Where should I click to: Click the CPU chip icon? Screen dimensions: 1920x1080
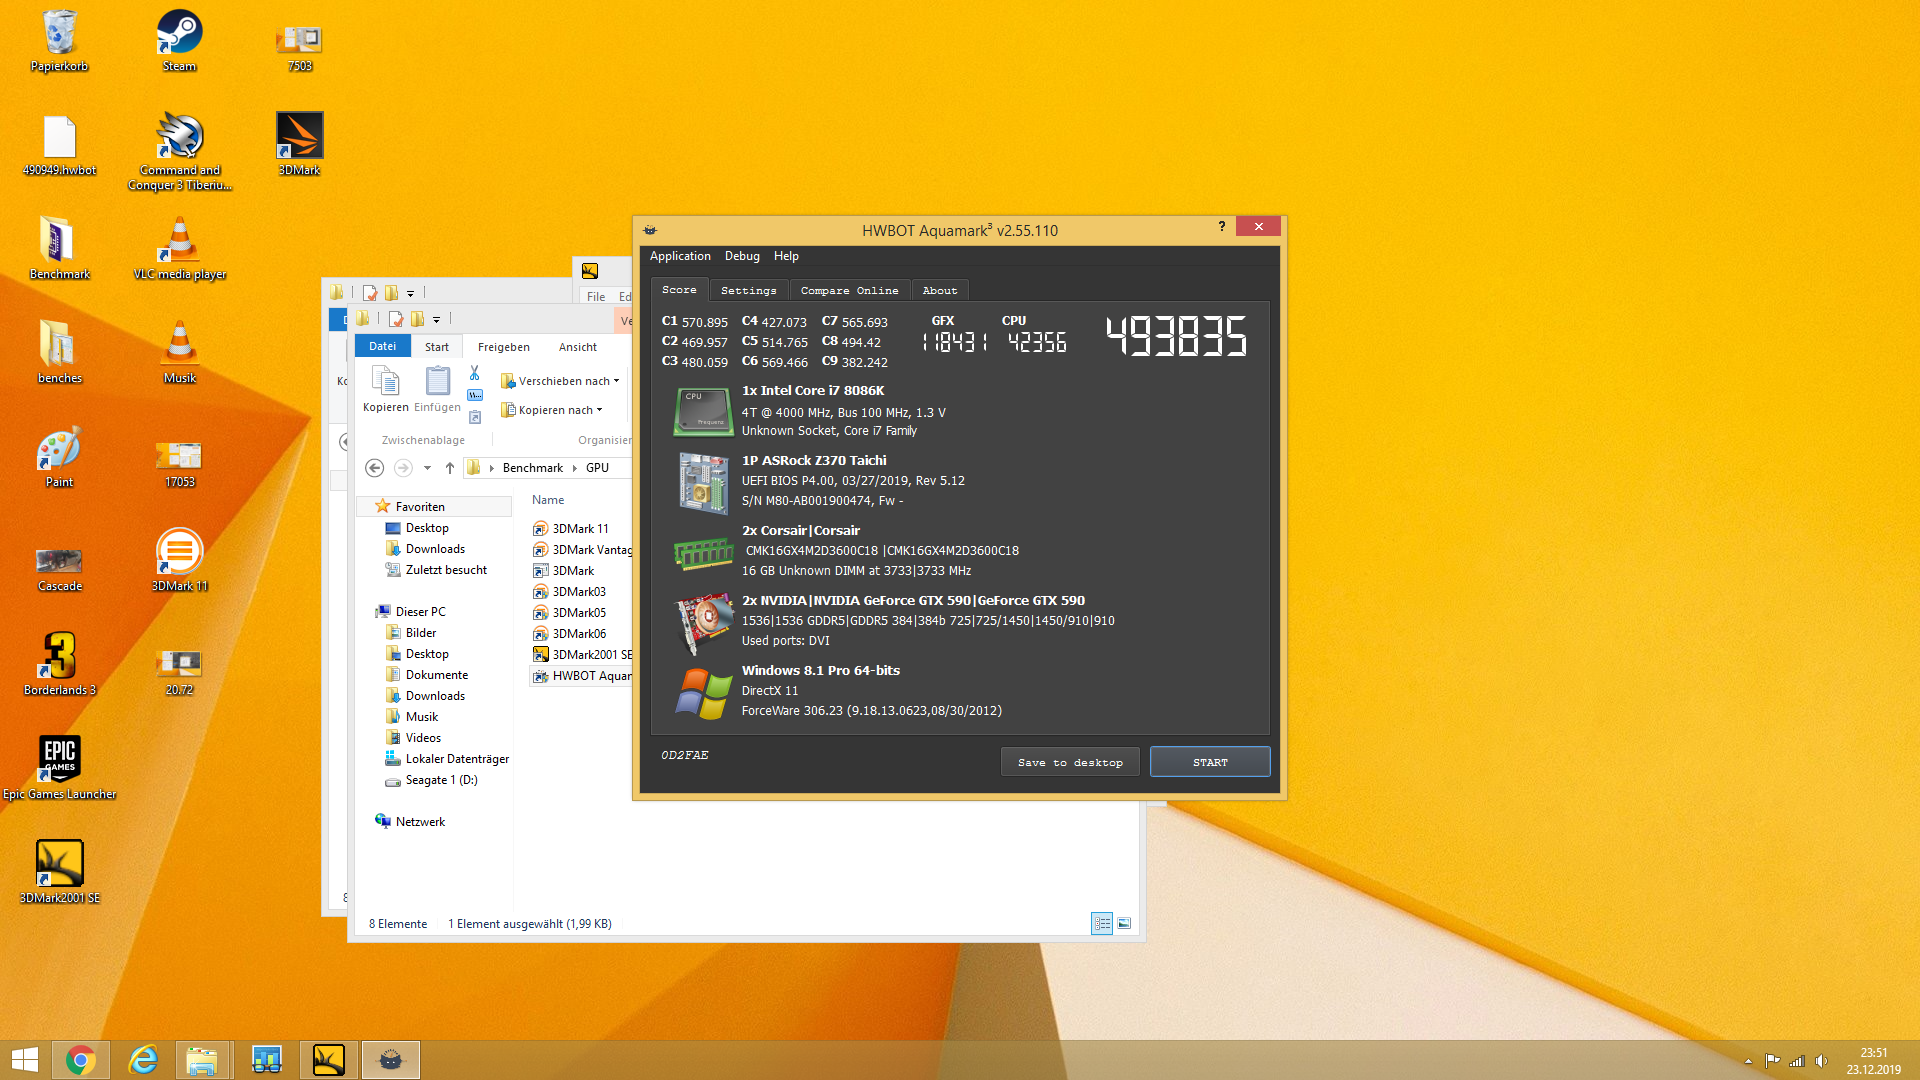coord(703,411)
